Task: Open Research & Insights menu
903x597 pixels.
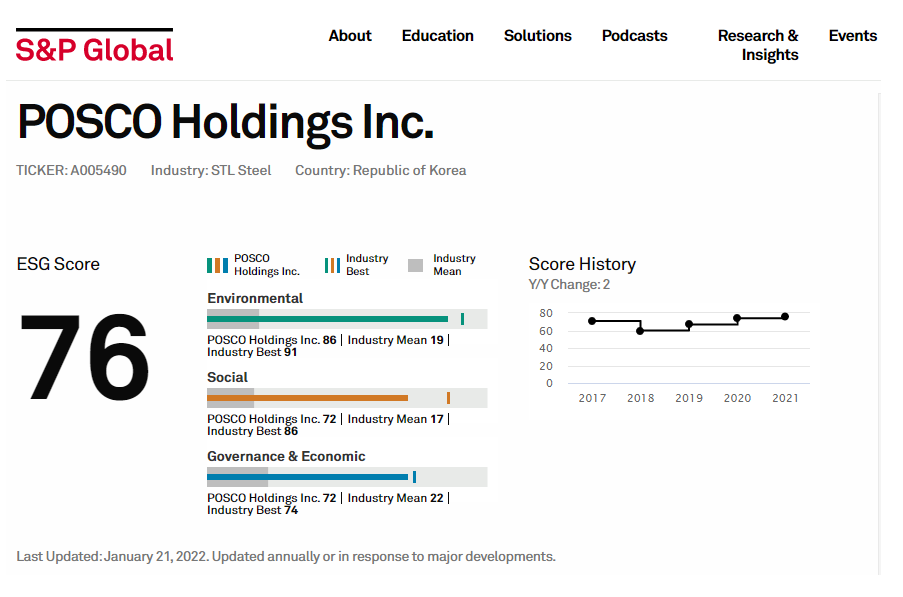Action: click(x=758, y=45)
